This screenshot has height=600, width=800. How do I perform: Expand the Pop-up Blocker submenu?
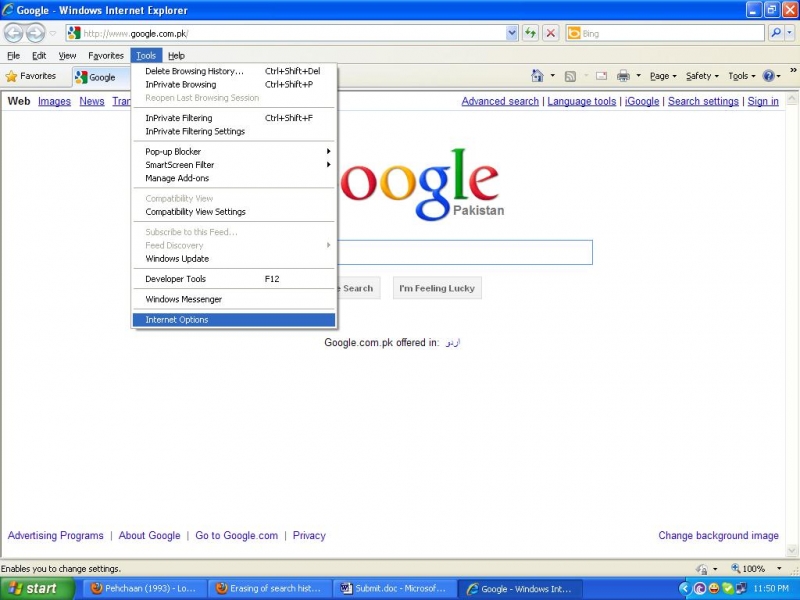click(175, 150)
